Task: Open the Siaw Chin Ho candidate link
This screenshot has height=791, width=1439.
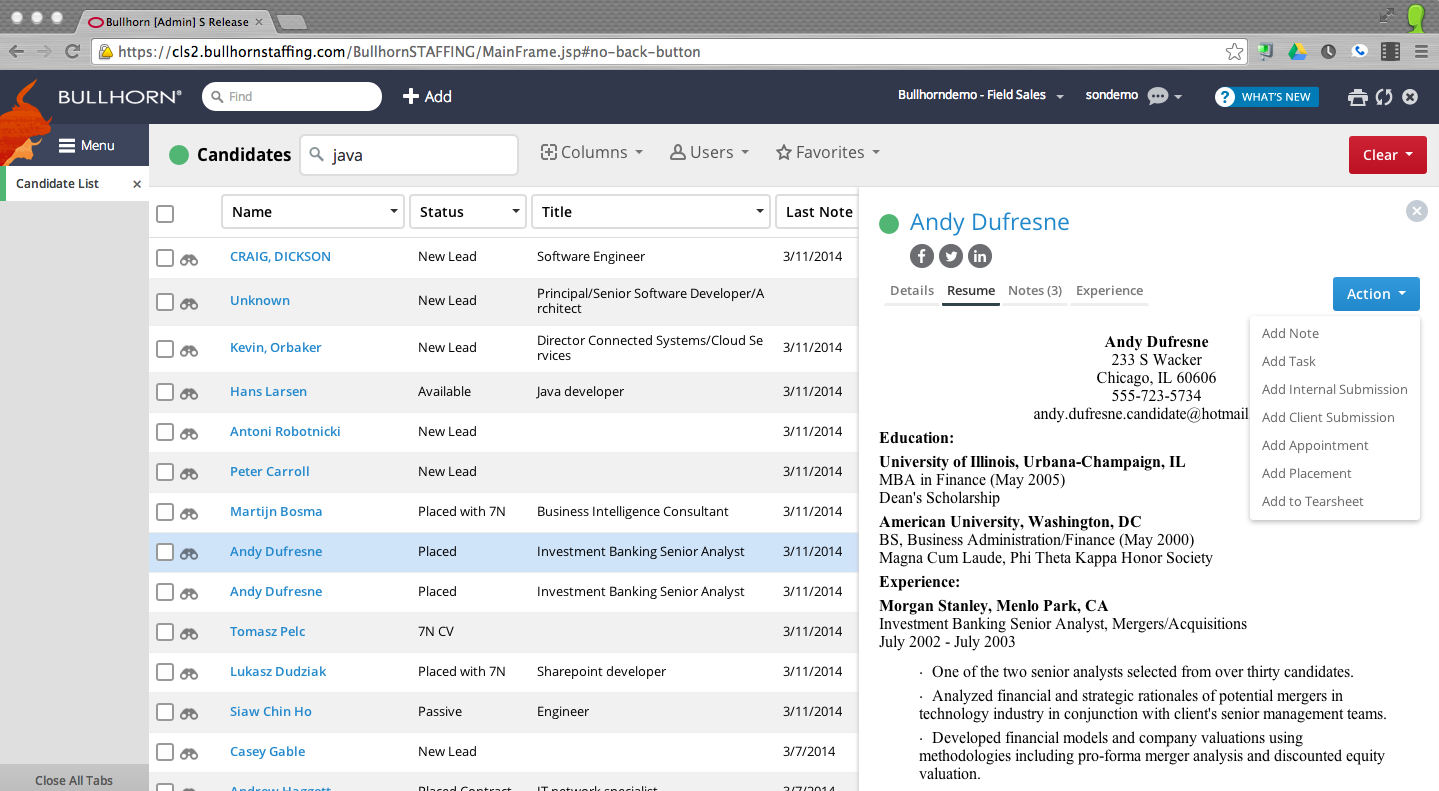Action: click(271, 712)
